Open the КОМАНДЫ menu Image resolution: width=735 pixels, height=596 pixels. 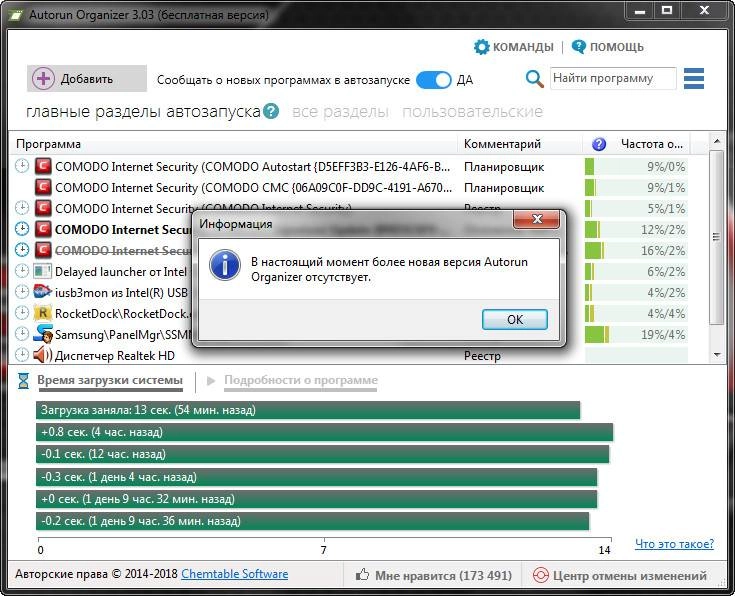point(513,47)
